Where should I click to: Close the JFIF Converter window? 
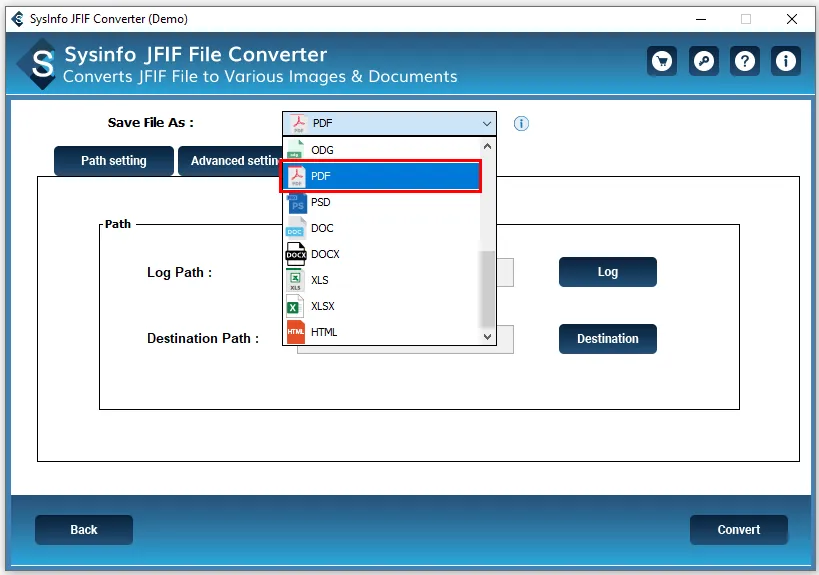tap(792, 19)
